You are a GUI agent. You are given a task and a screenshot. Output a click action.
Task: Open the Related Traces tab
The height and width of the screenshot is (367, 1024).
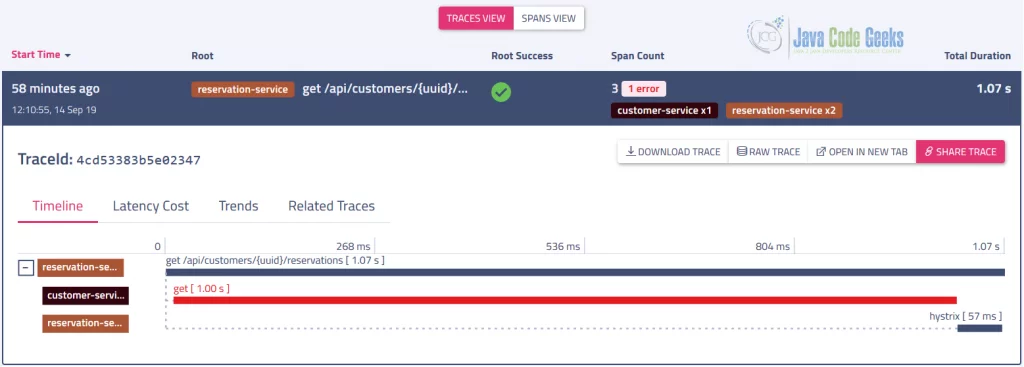tap(332, 206)
